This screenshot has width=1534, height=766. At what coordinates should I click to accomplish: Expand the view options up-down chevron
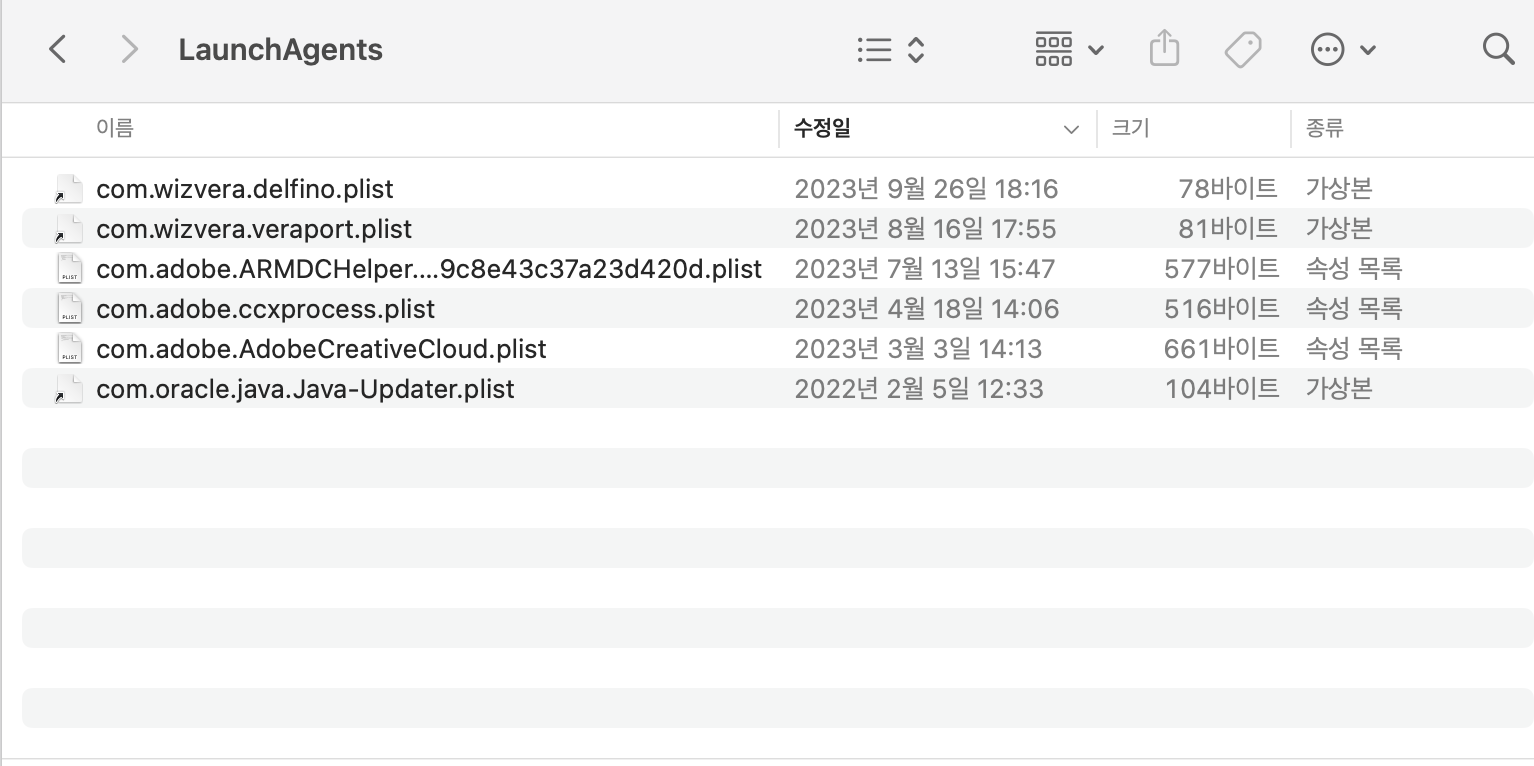(x=916, y=49)
